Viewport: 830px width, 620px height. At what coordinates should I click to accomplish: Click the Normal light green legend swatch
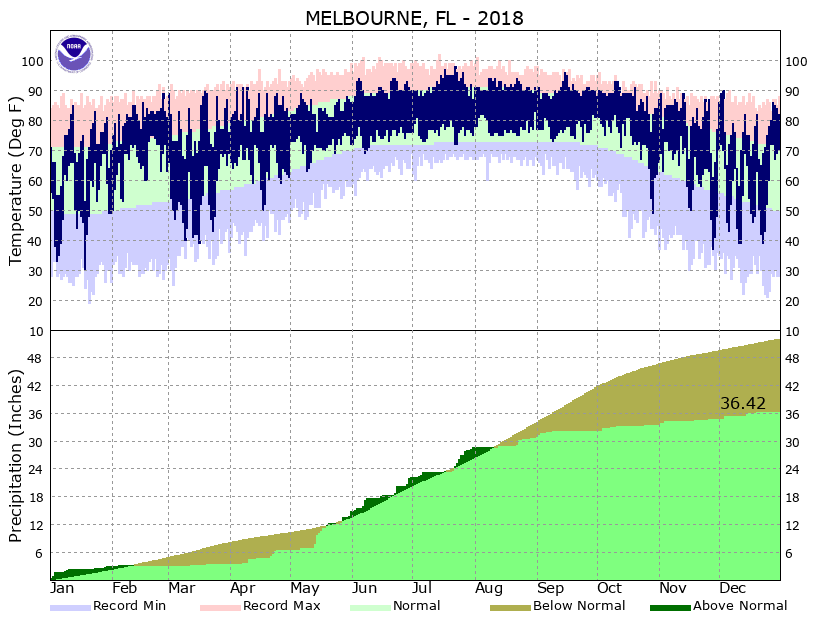pyautogui.click(x=370, y=607)
